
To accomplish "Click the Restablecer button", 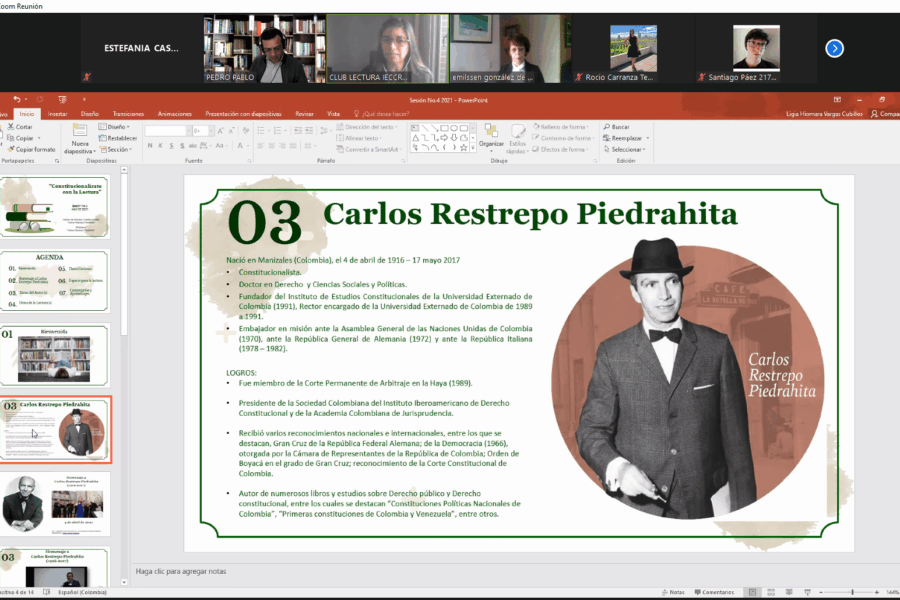I will point(119,138).
